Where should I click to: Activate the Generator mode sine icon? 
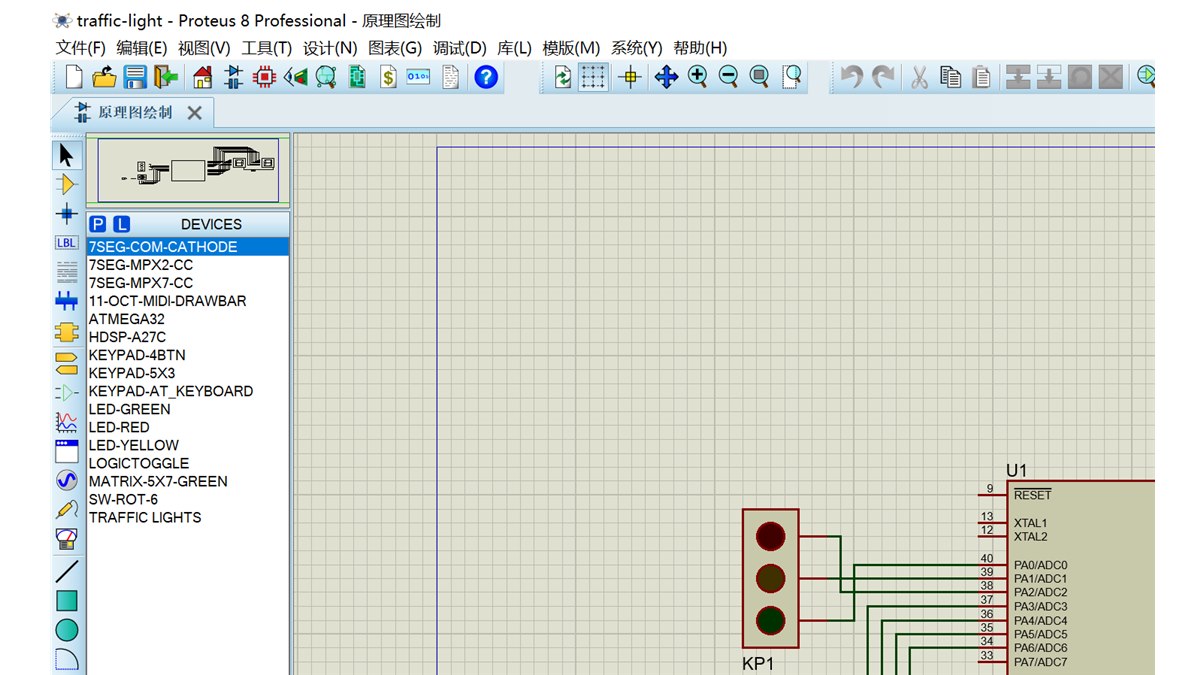[x=66, y=480]
